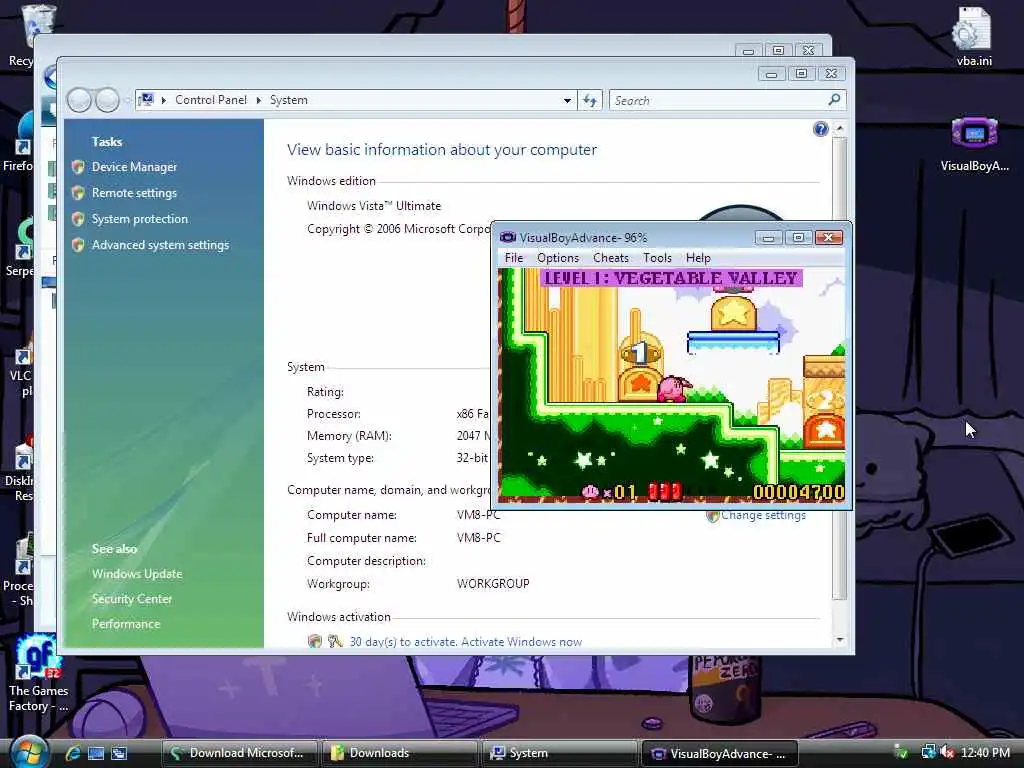Screen dimensions: 1024x768
Task: Open VisualBoyAdvance File menu
Action: coord(514,258)
